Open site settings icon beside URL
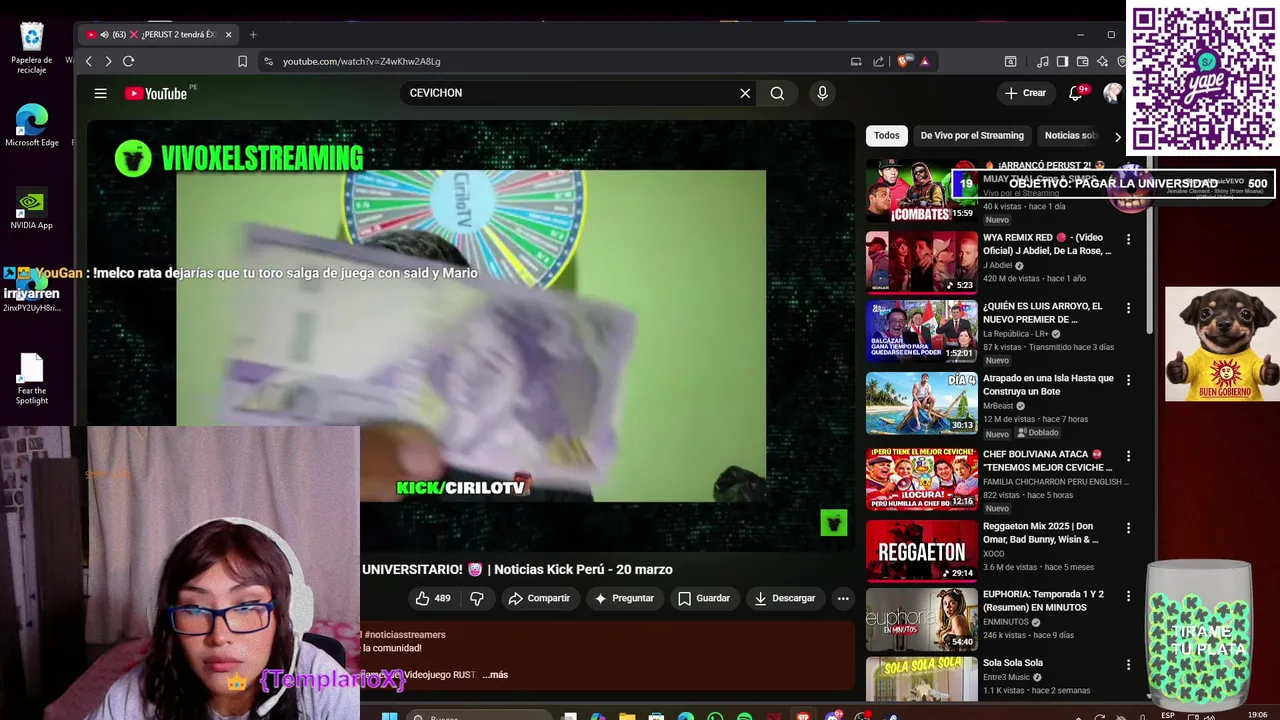The height and width of the screenshot is (720, 1280). pyautogui.click(x=268, y=61)
